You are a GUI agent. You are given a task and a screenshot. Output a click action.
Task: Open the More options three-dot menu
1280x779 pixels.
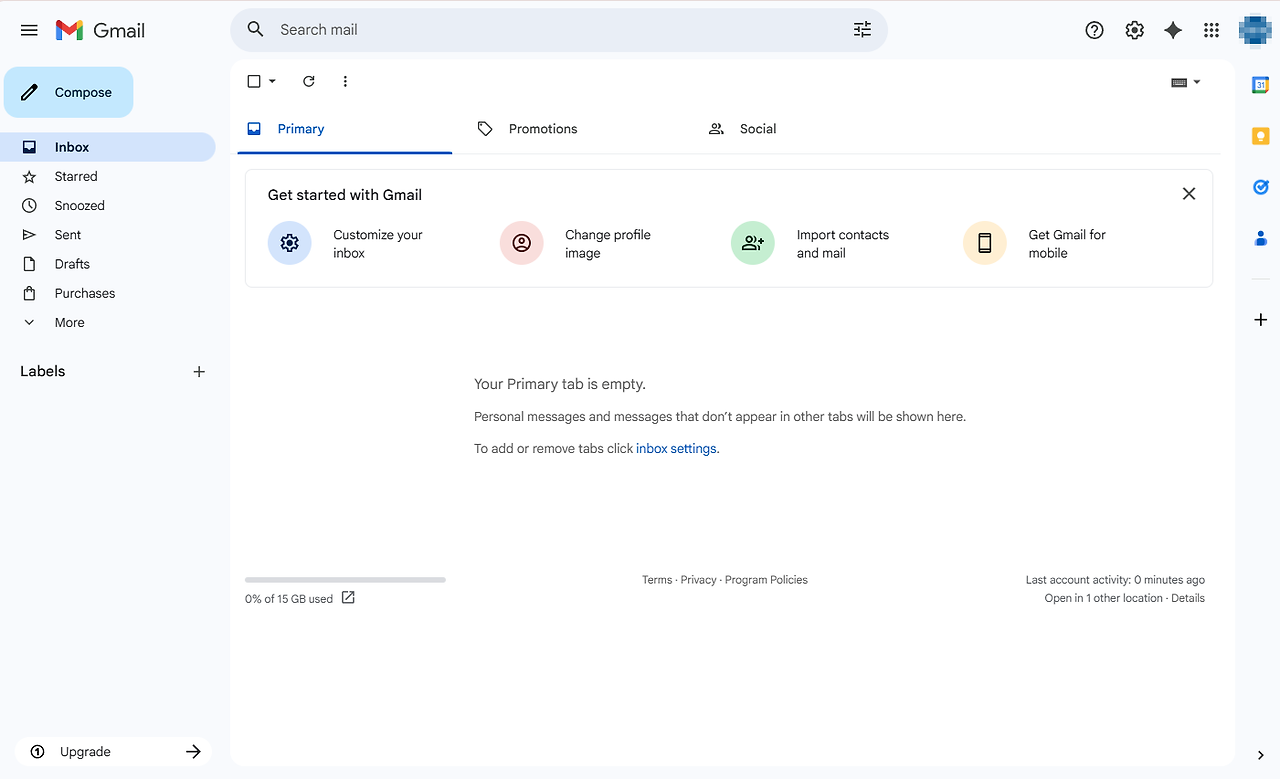pos(345,81)
